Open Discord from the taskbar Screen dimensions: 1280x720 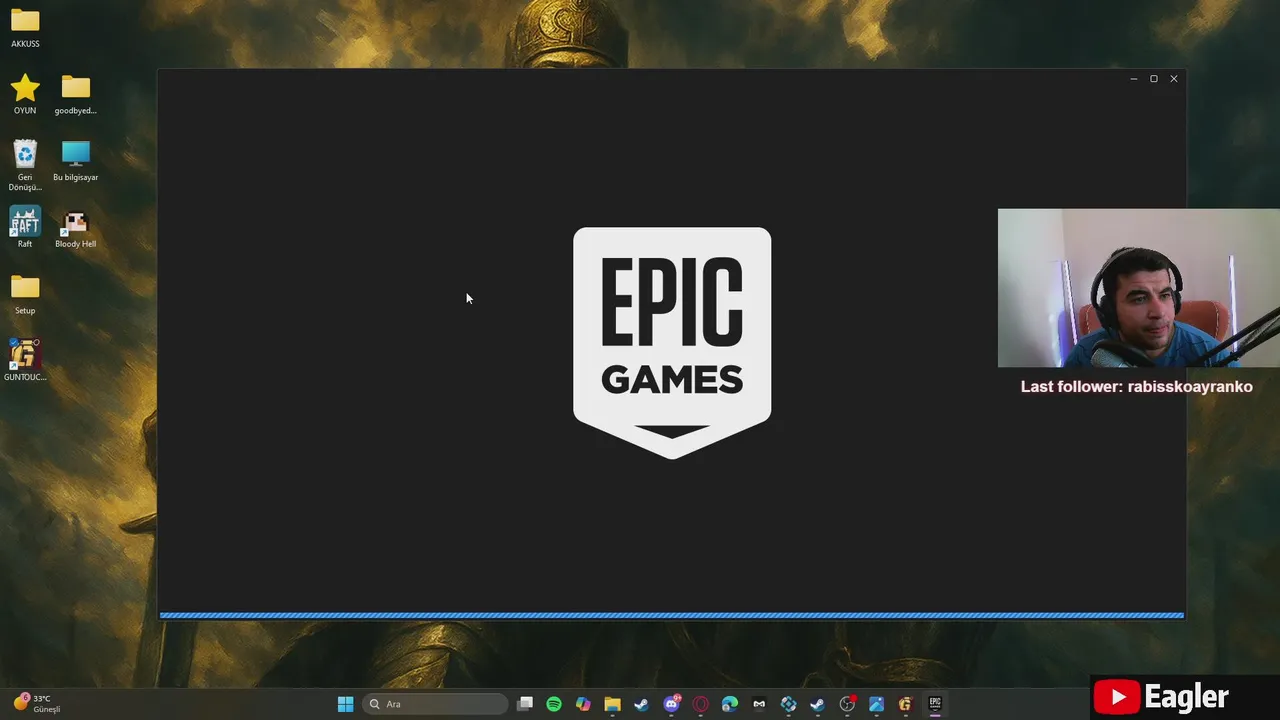[671, 704]
